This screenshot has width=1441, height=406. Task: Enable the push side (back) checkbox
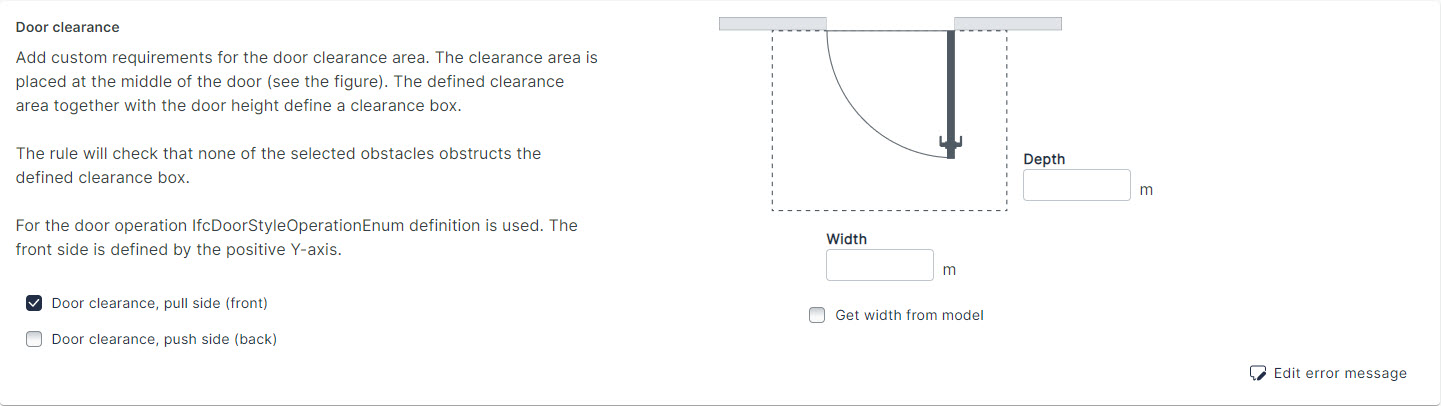tap(34, 339)
